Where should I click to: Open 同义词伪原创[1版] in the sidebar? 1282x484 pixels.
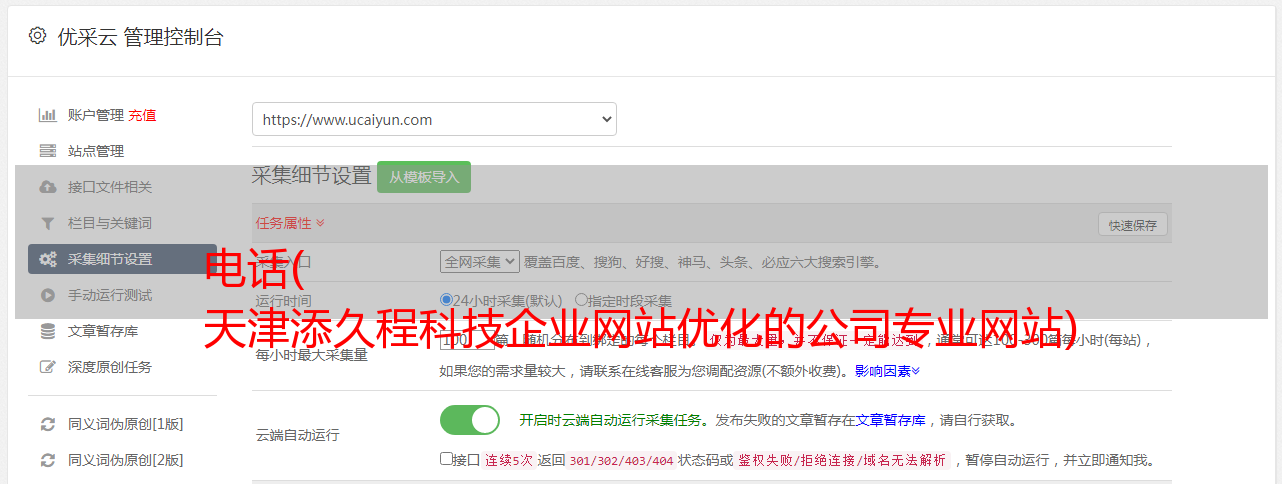click(126, 424)
